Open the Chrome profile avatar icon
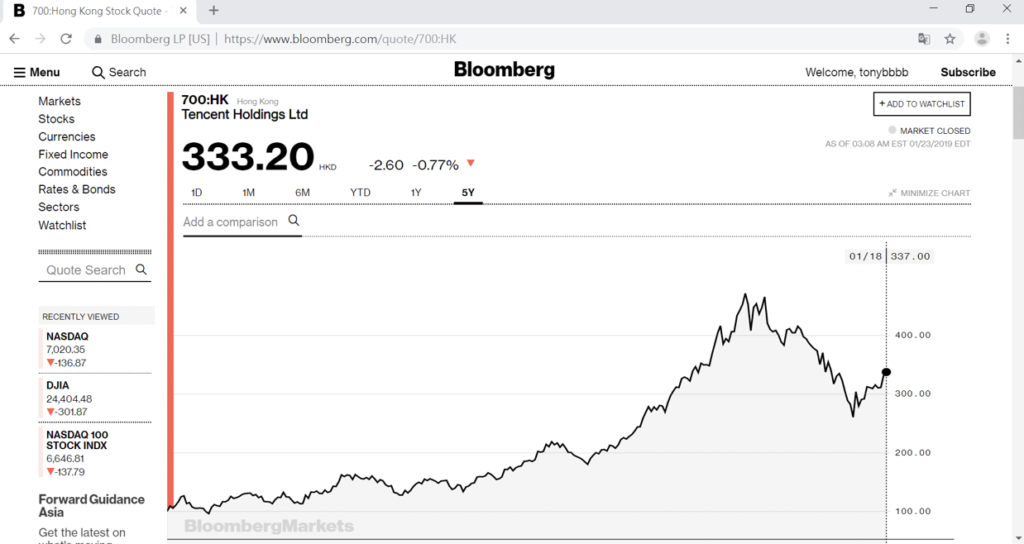This screenshot has height=544, width=1024. pyautogui.click(x=982, y=39)
